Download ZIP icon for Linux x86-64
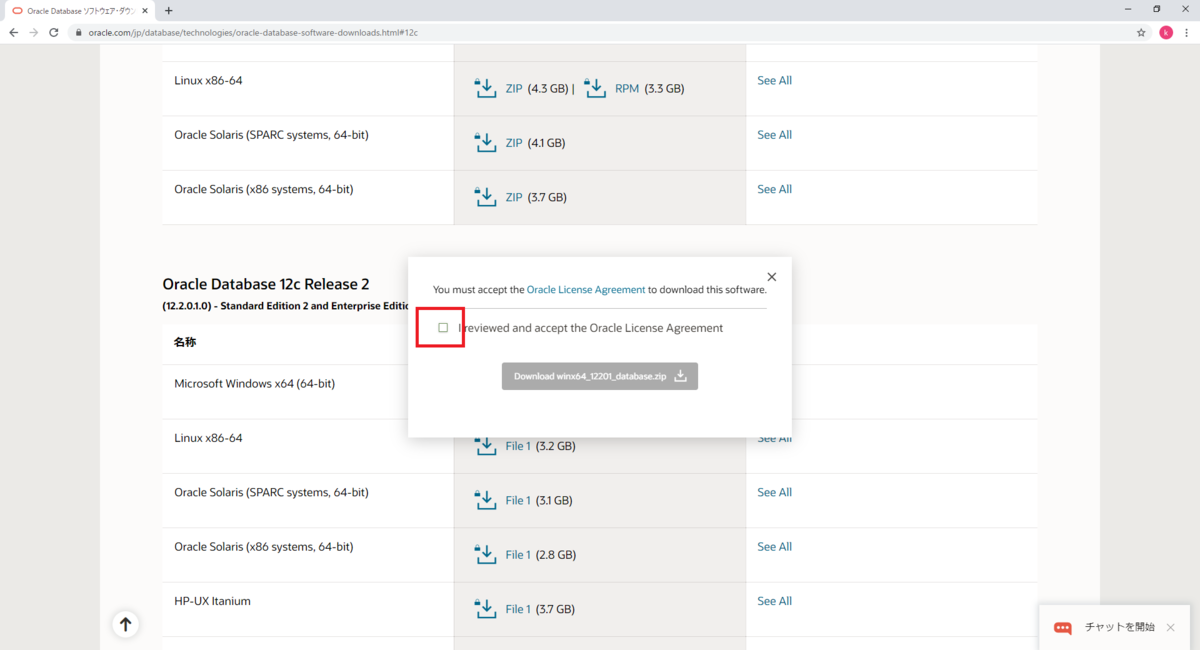The image size is (1200, 650). [485, 88]
